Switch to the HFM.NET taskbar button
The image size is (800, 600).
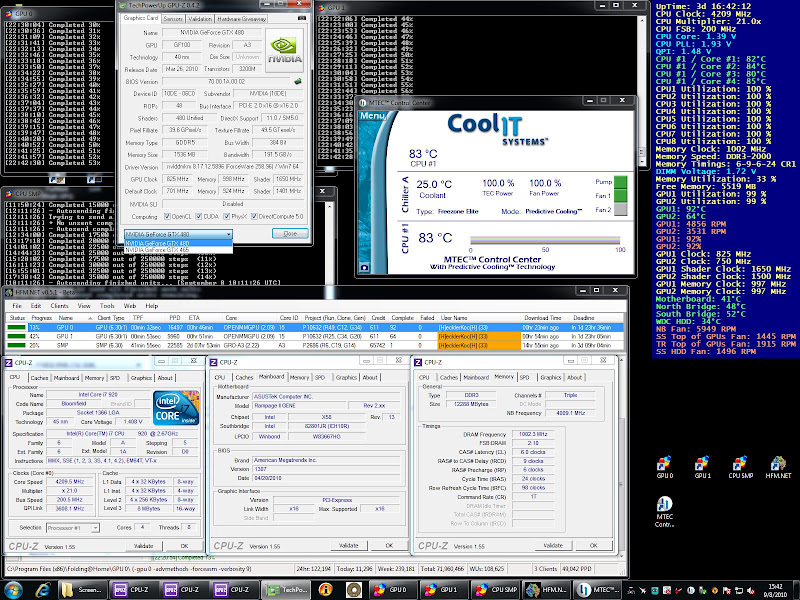[546, 590]
